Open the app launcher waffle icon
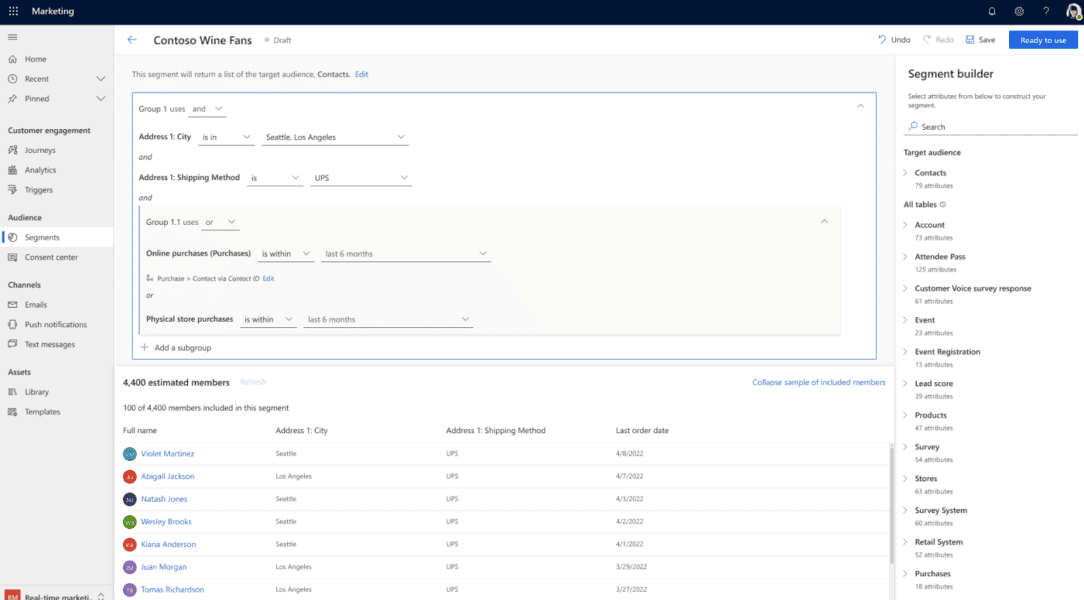This screenshot has width=1084, height=600. click(14, 12)
